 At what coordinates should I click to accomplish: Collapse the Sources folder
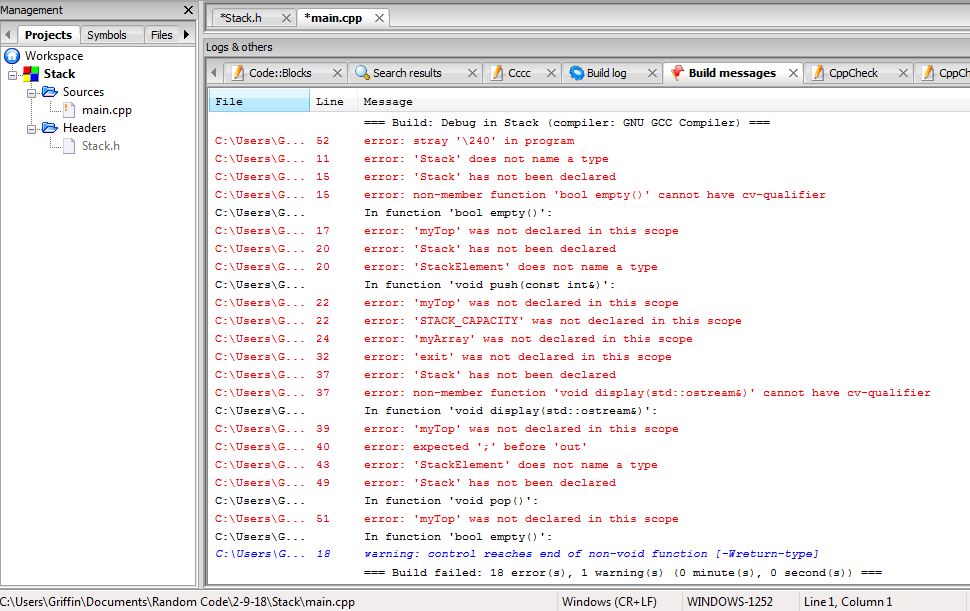pyautogui.click(x=31, y=92)
